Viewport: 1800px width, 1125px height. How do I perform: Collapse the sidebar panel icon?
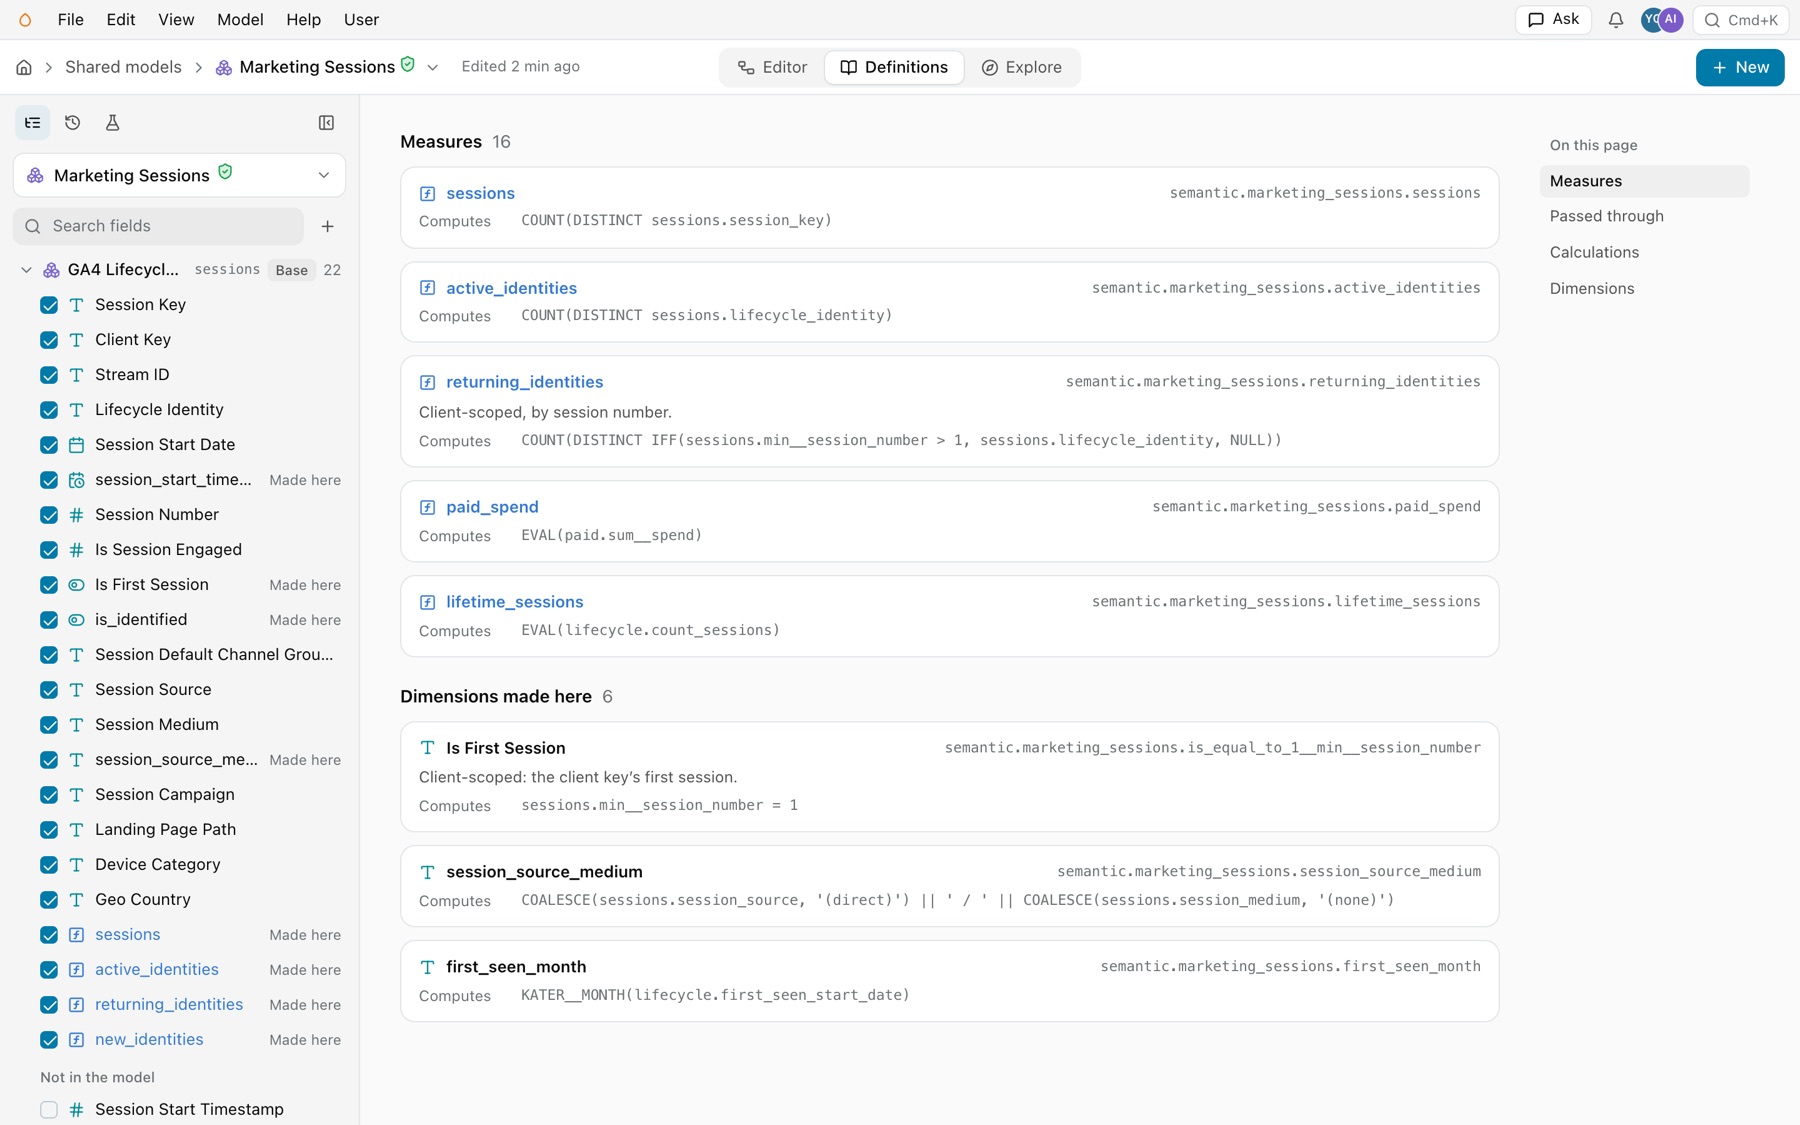tap(326, 123)
